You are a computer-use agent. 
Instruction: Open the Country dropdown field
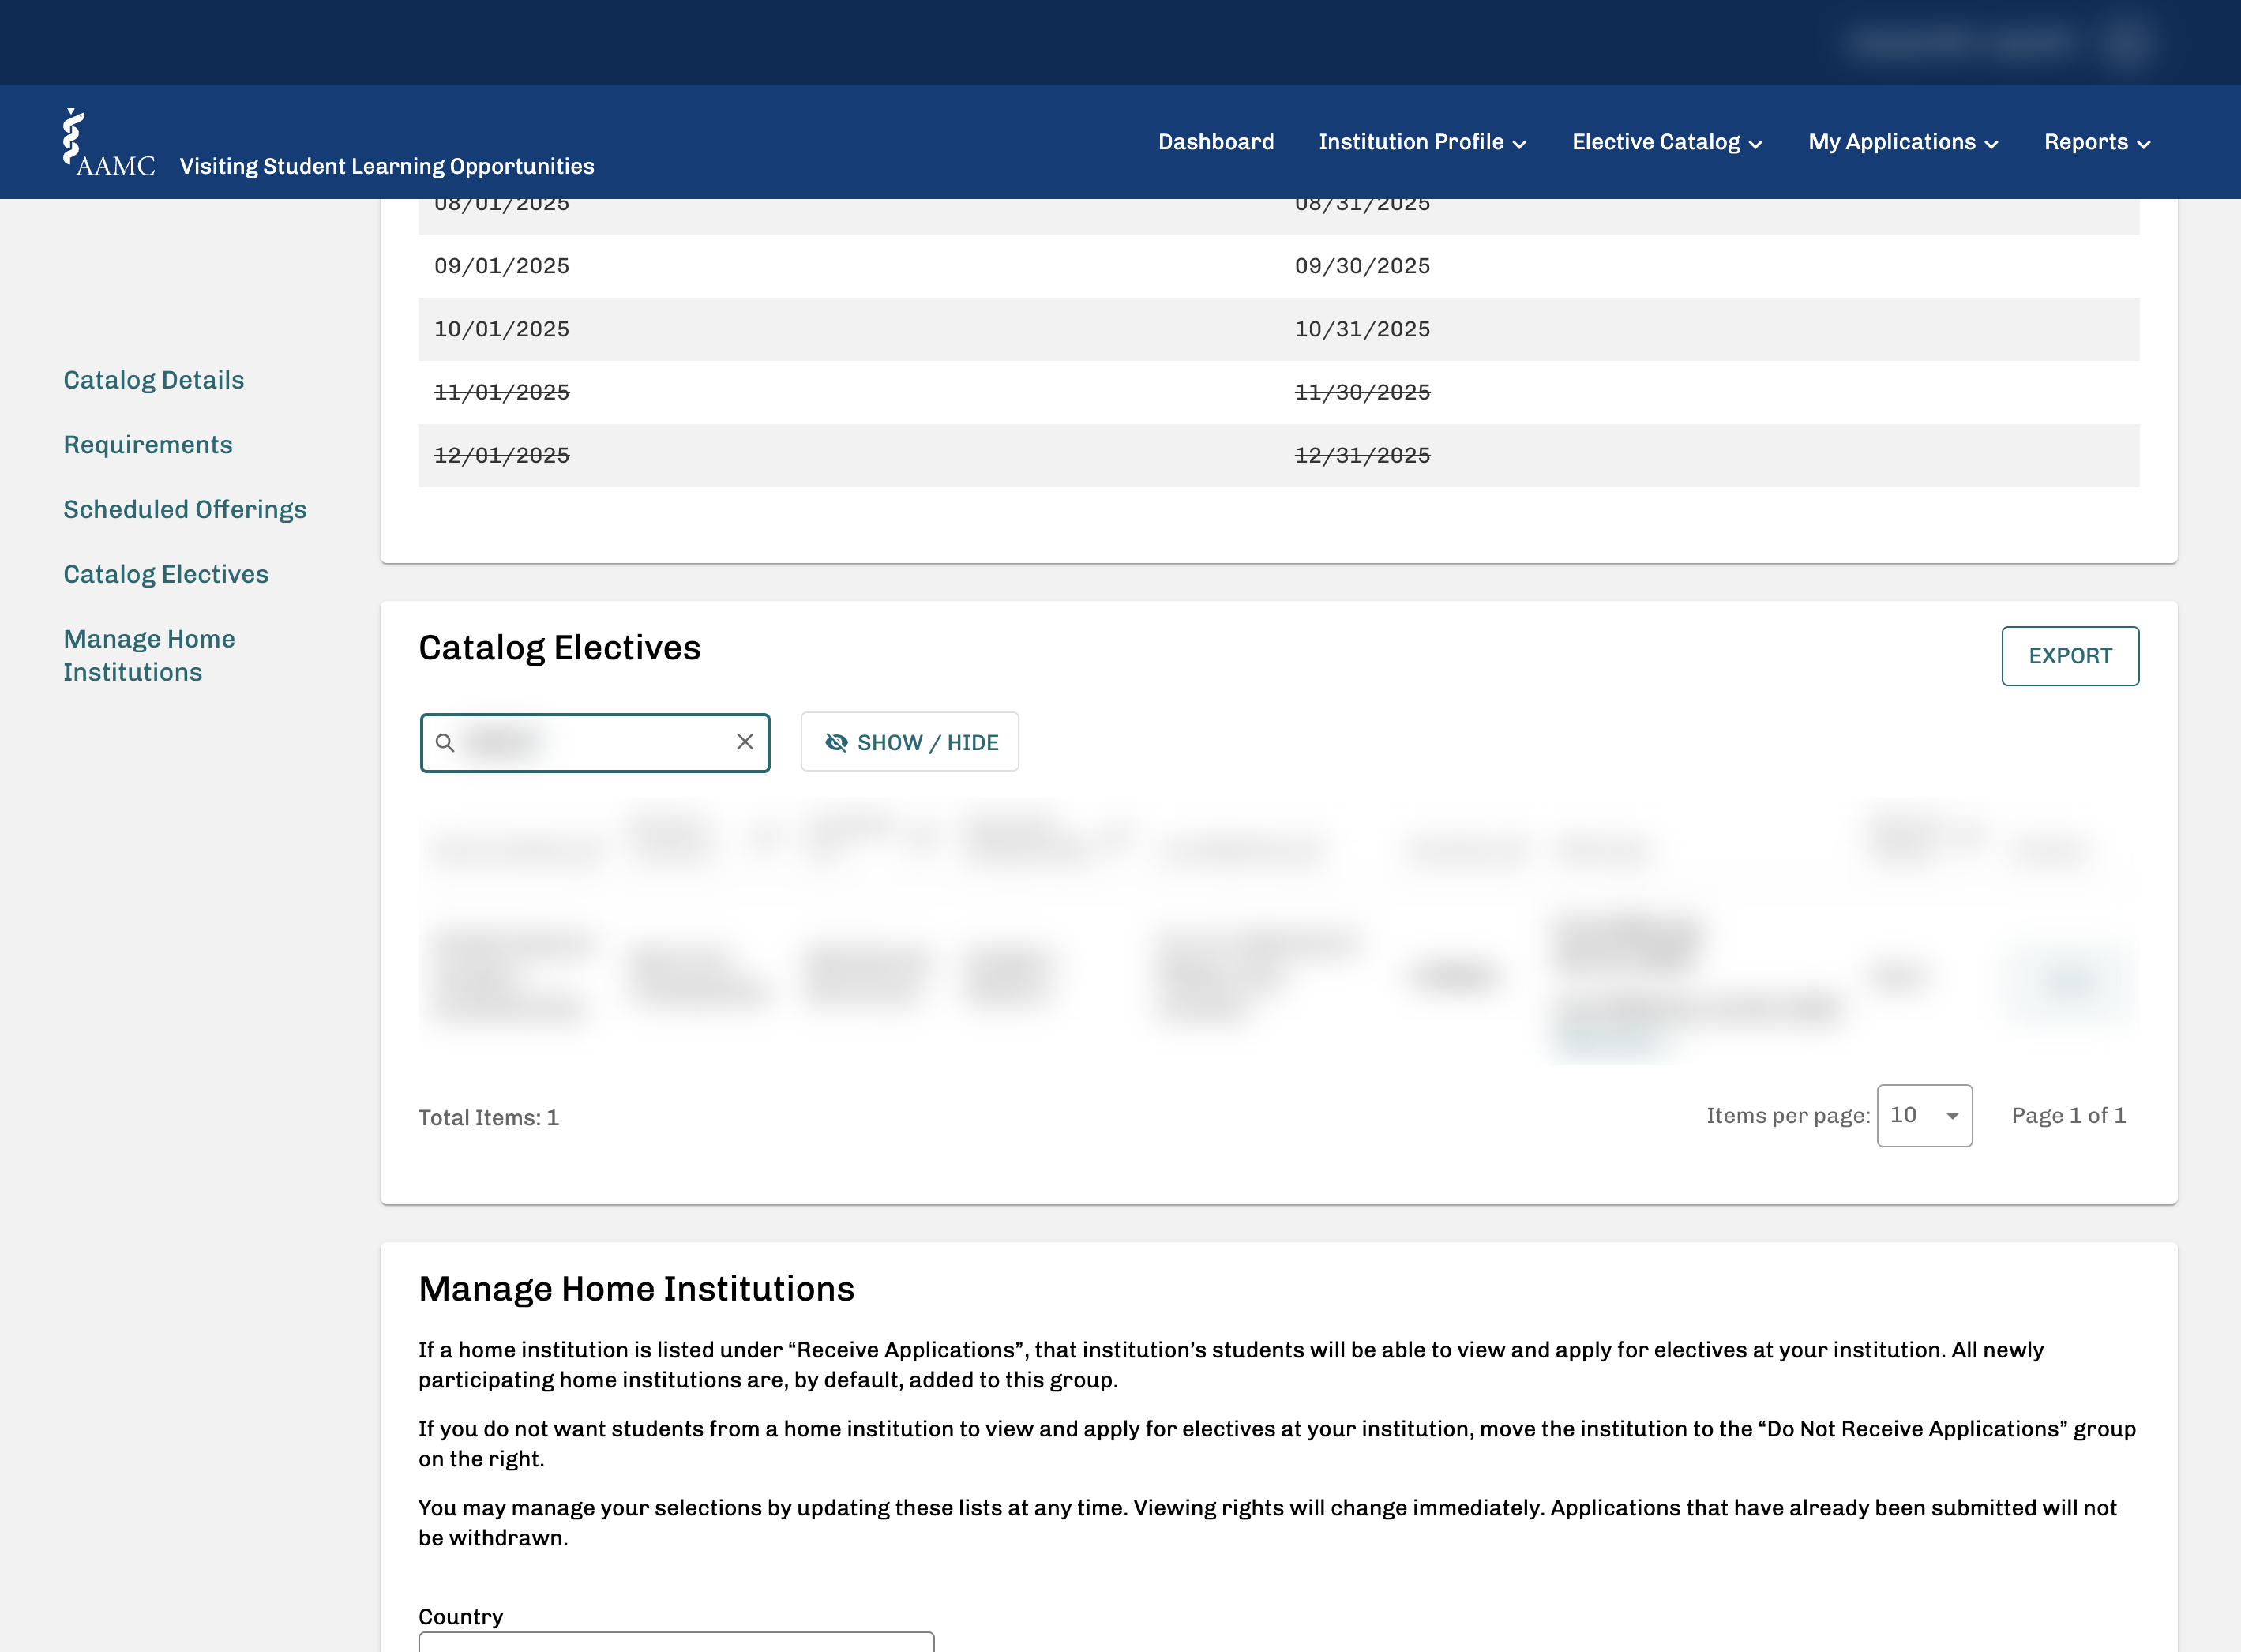click(x=676, y=1642)
